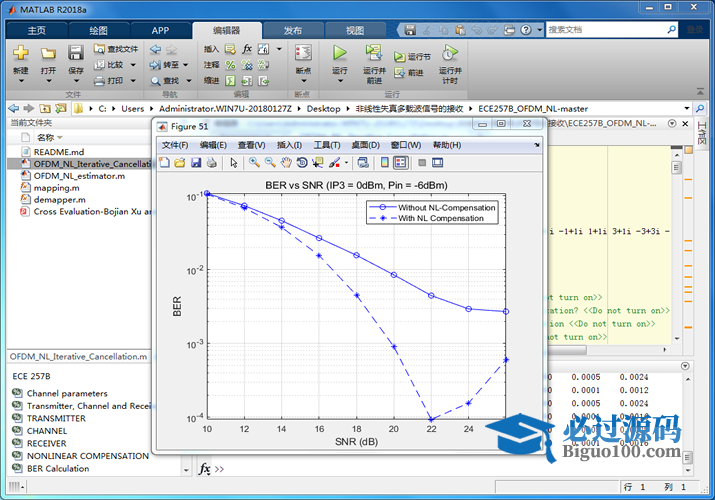The height and width of the screenshot is (500, 715).
Task: Open the Breakpoints (断点) dropdown arrow
Action: 304,81
